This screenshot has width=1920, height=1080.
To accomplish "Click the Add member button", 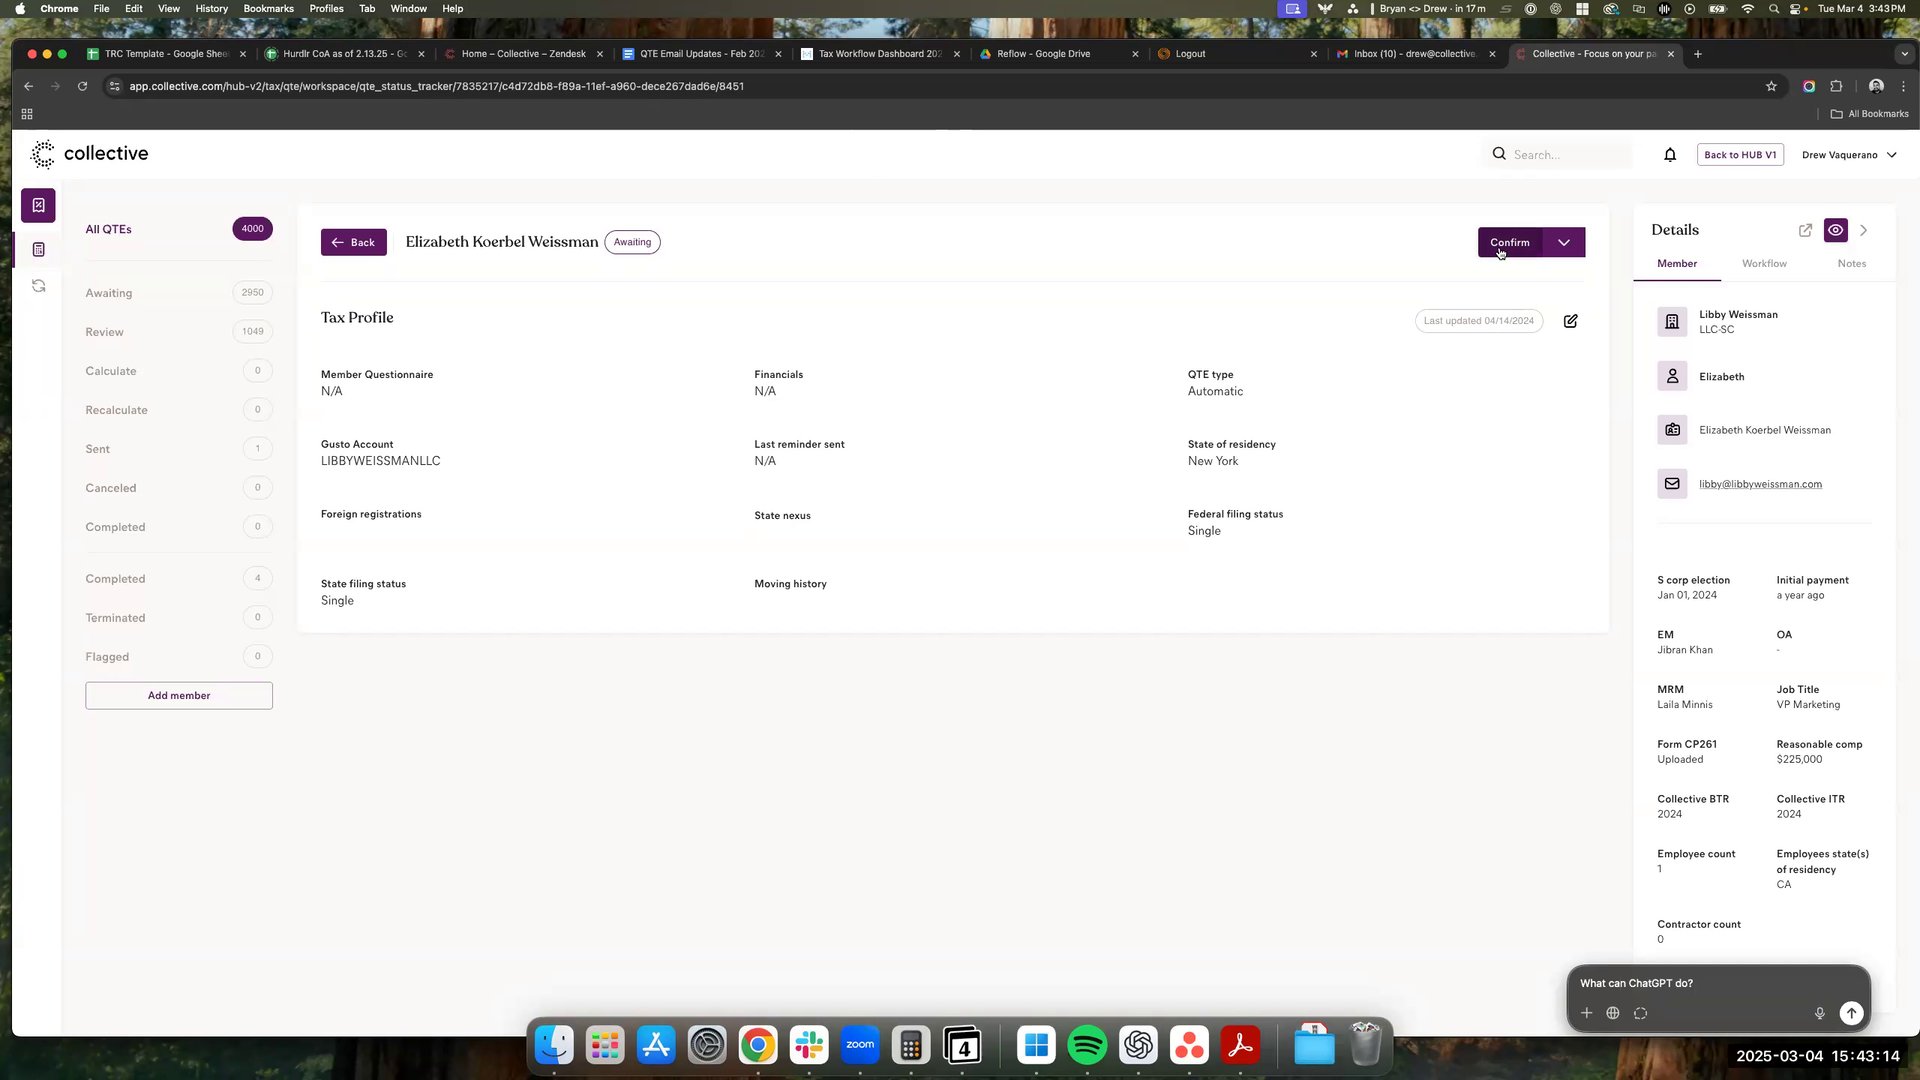I will click(179, 696).
